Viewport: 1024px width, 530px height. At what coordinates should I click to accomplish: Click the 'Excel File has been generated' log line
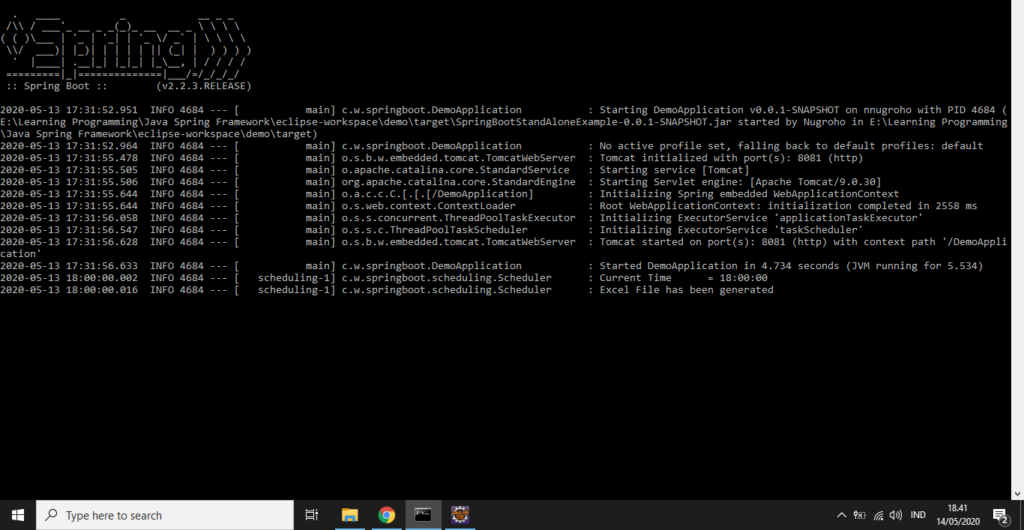(x=686, y=290)
